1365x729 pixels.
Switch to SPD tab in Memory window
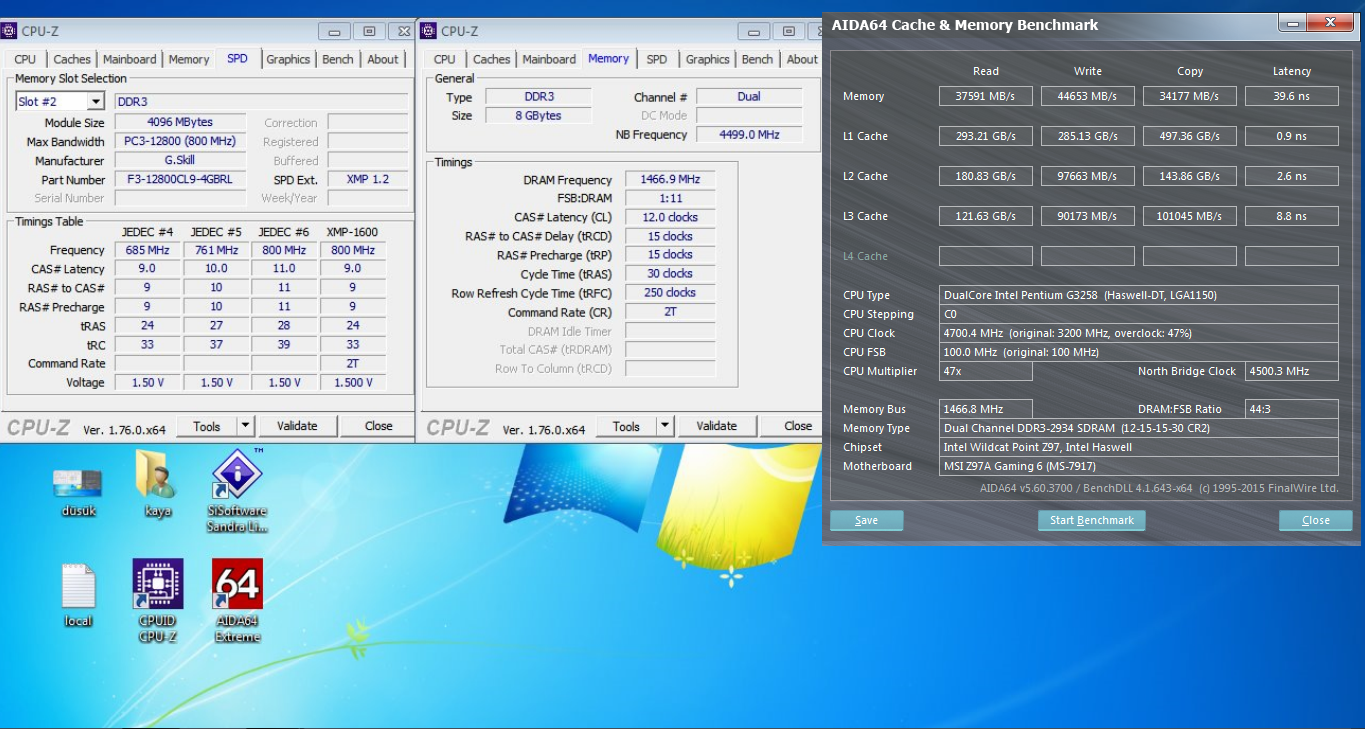[x=657, y=59]
